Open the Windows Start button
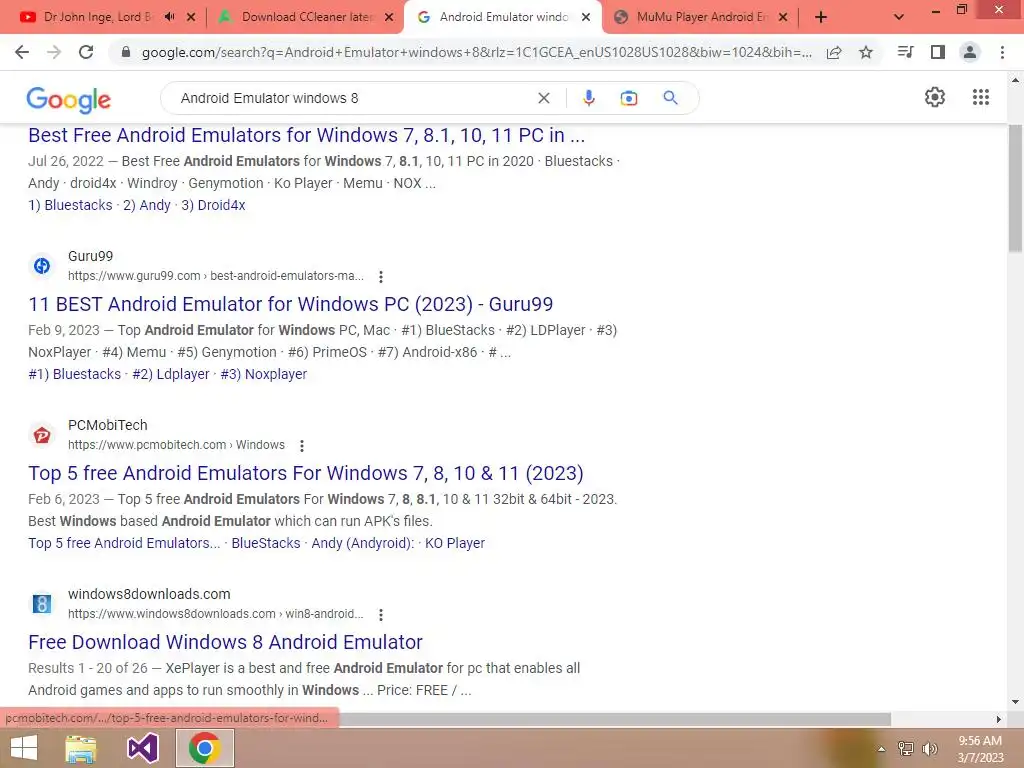 pos(24,748)
